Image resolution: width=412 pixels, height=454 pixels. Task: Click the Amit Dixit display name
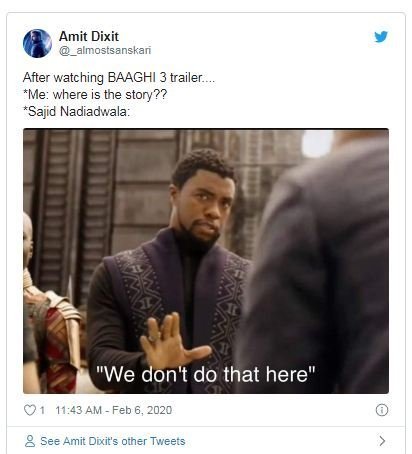coord(89,36)
